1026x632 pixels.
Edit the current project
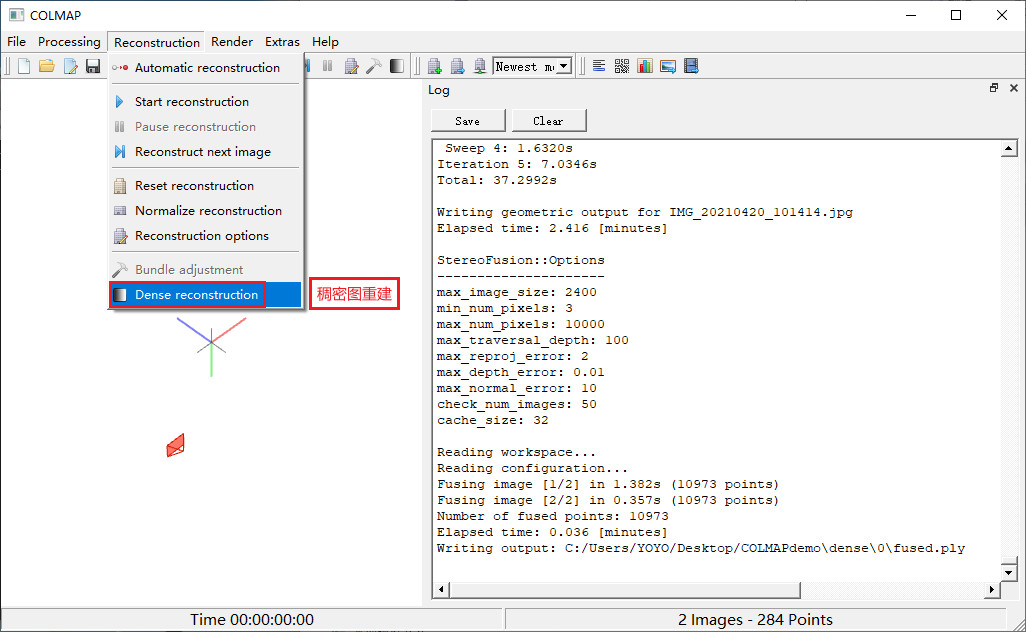70,65
